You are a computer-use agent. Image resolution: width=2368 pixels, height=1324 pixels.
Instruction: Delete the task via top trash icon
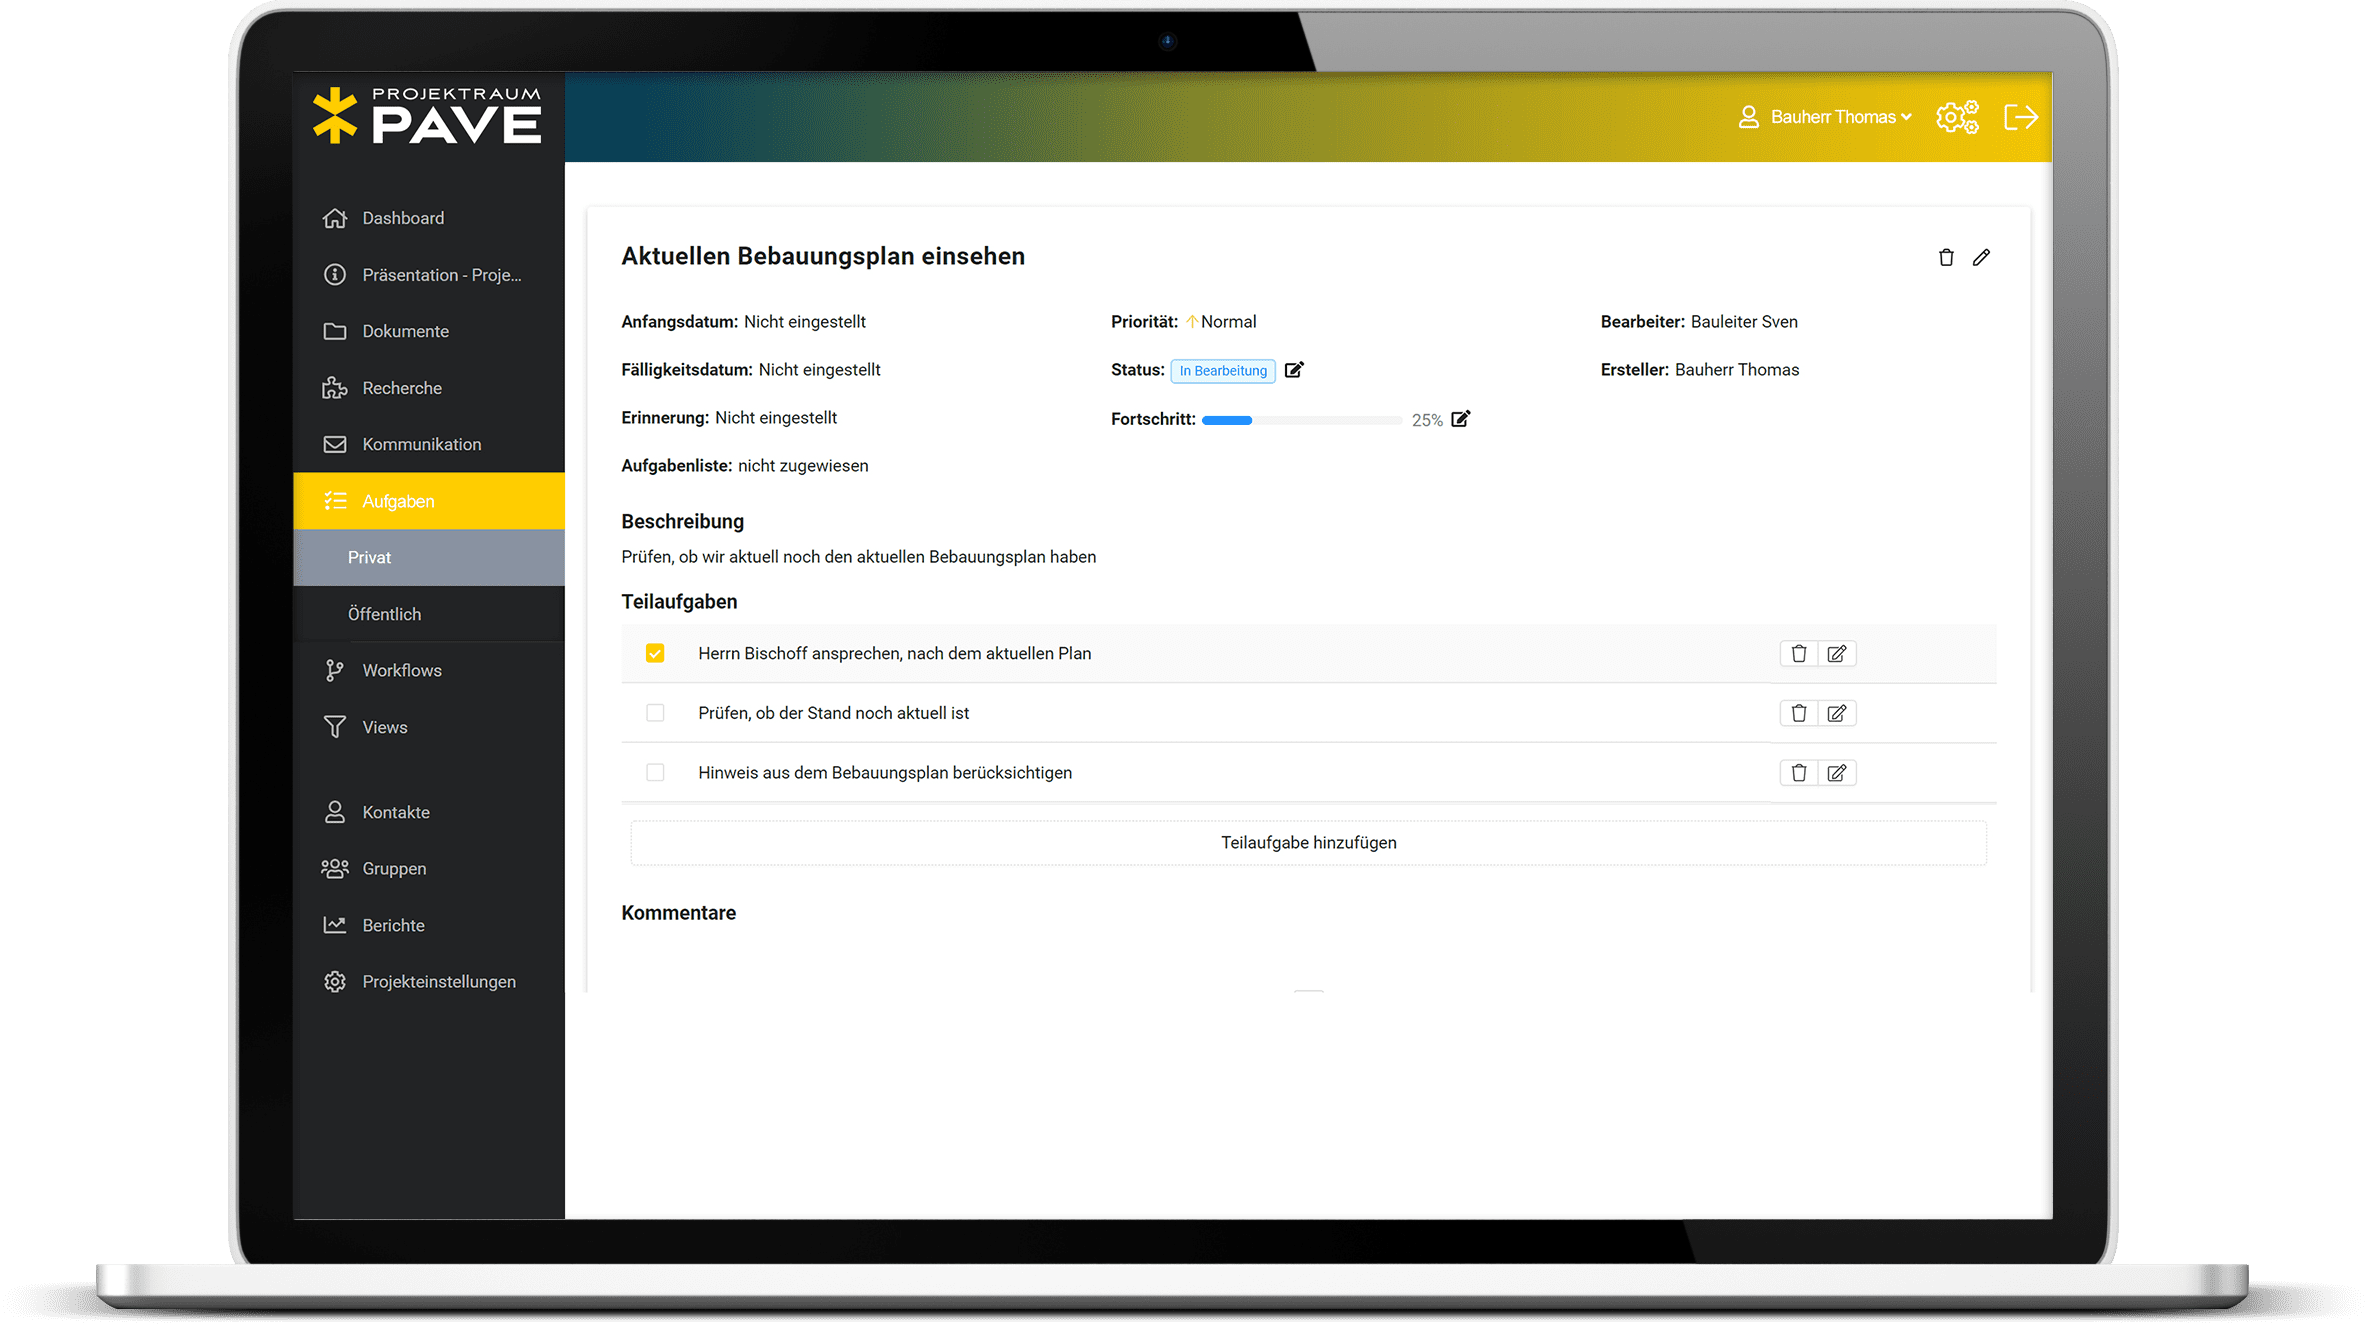[1946, 258]
